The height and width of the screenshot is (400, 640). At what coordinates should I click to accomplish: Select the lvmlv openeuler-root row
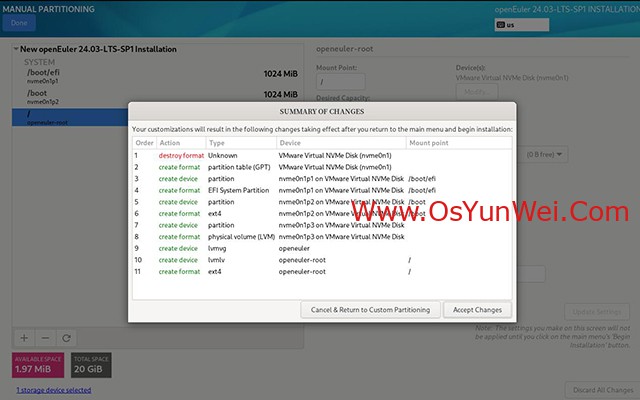pos(322,260)
